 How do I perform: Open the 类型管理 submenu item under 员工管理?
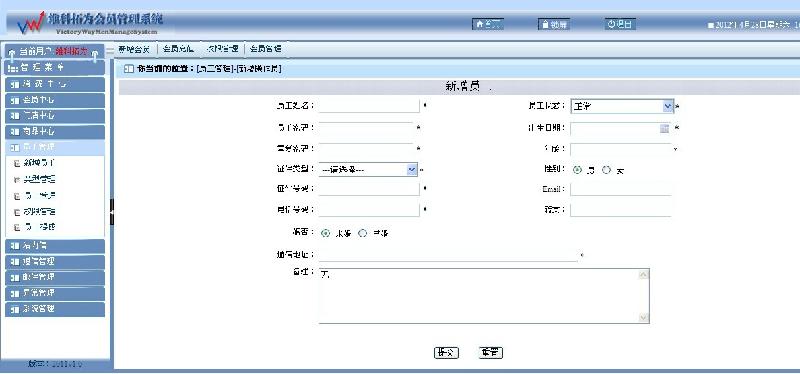(x=40, y=179)
